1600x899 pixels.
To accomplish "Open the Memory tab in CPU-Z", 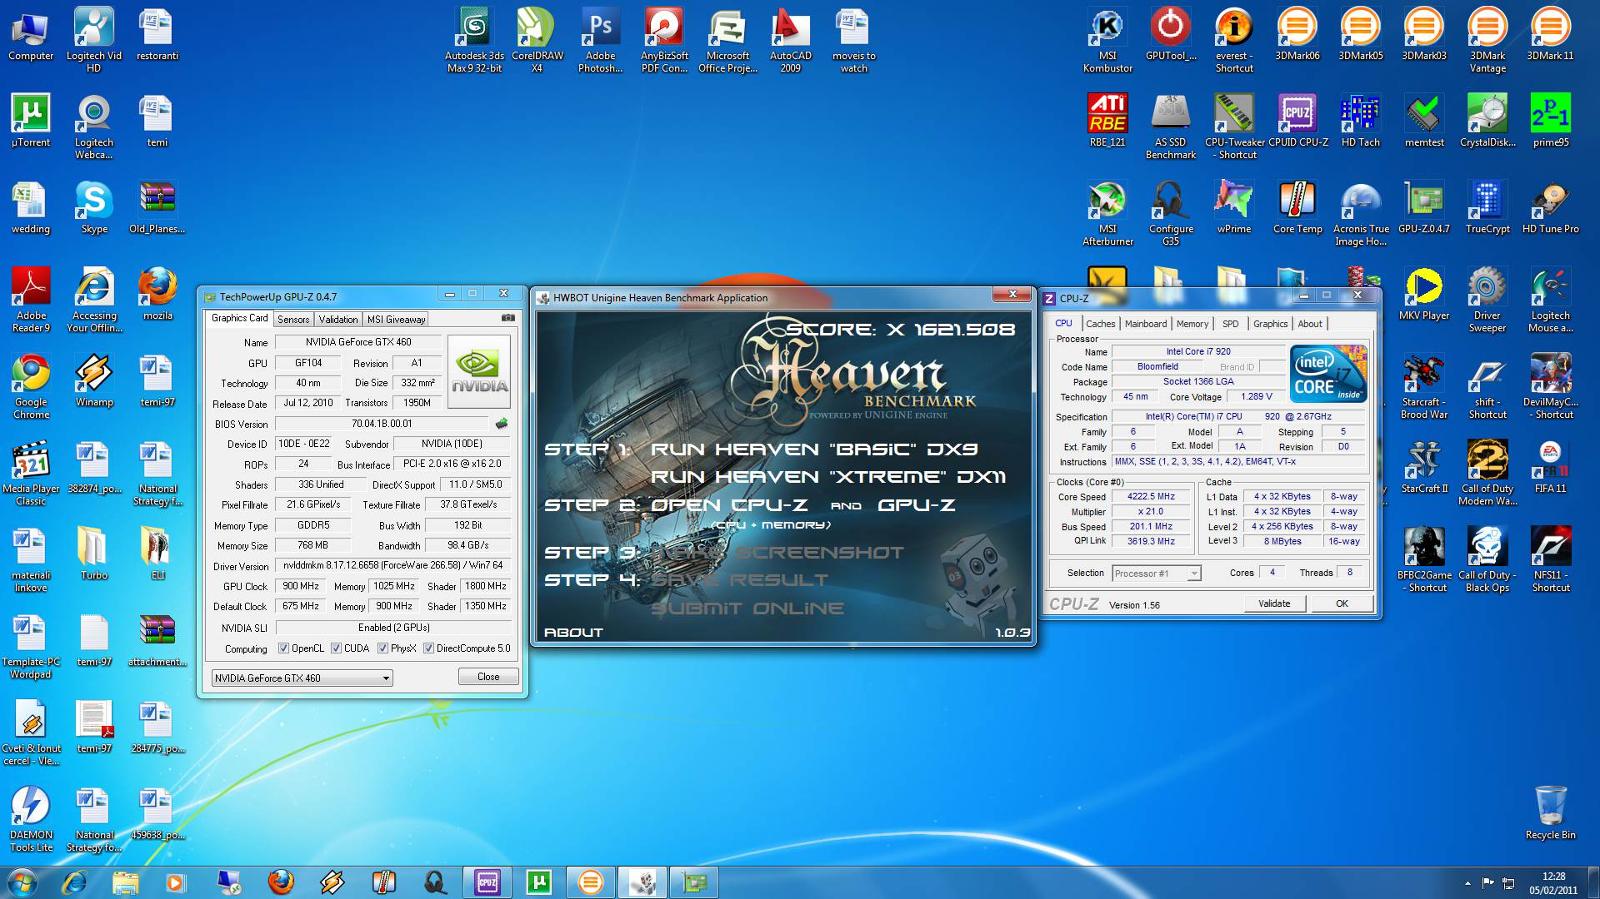I will (1192, 324).
